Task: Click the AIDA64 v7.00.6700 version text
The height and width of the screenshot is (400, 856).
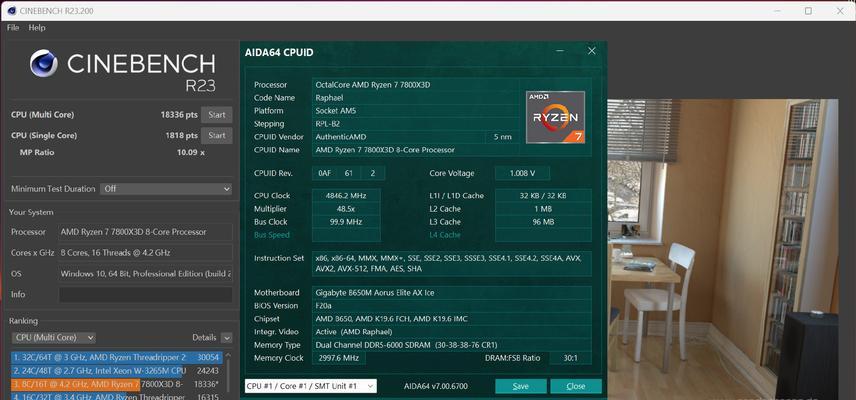Action: click(x=436, y=386)
